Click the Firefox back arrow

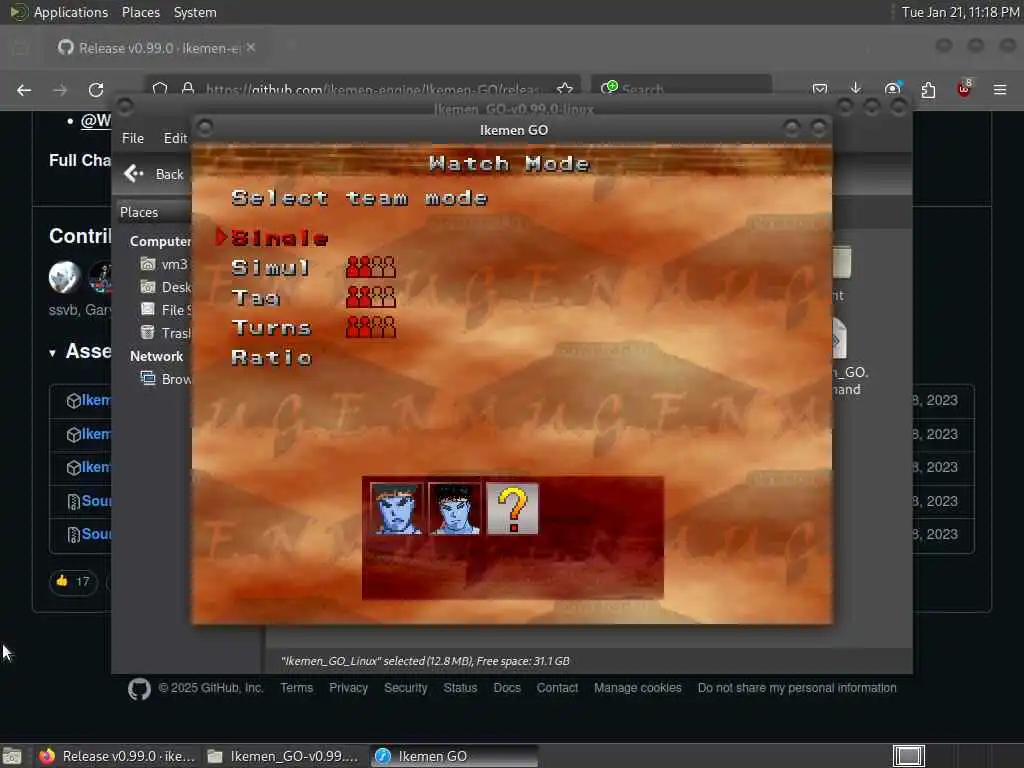[24, 90]
